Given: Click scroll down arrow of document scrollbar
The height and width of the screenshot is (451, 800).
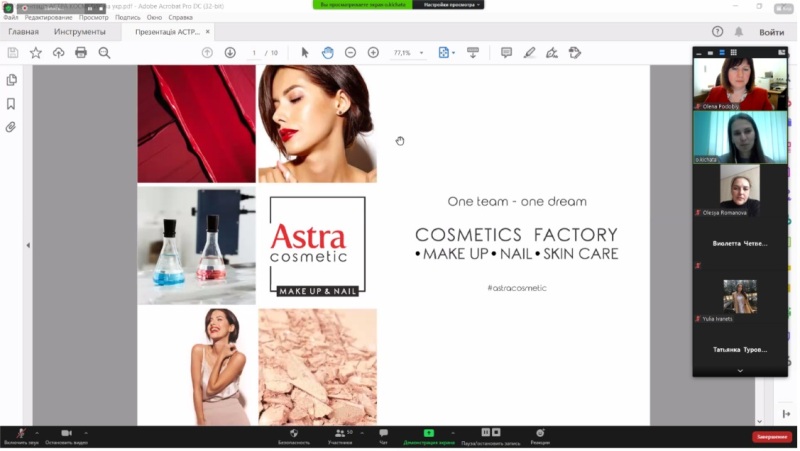Looking at the screenshot, I should [759, 421].
